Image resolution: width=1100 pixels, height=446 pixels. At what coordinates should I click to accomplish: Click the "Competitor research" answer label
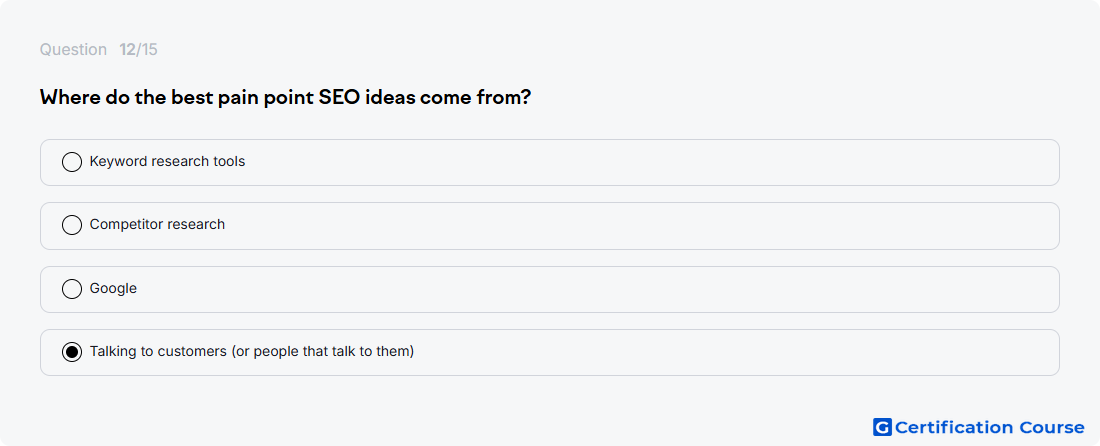pyautogui.click(x=157, y=224)
